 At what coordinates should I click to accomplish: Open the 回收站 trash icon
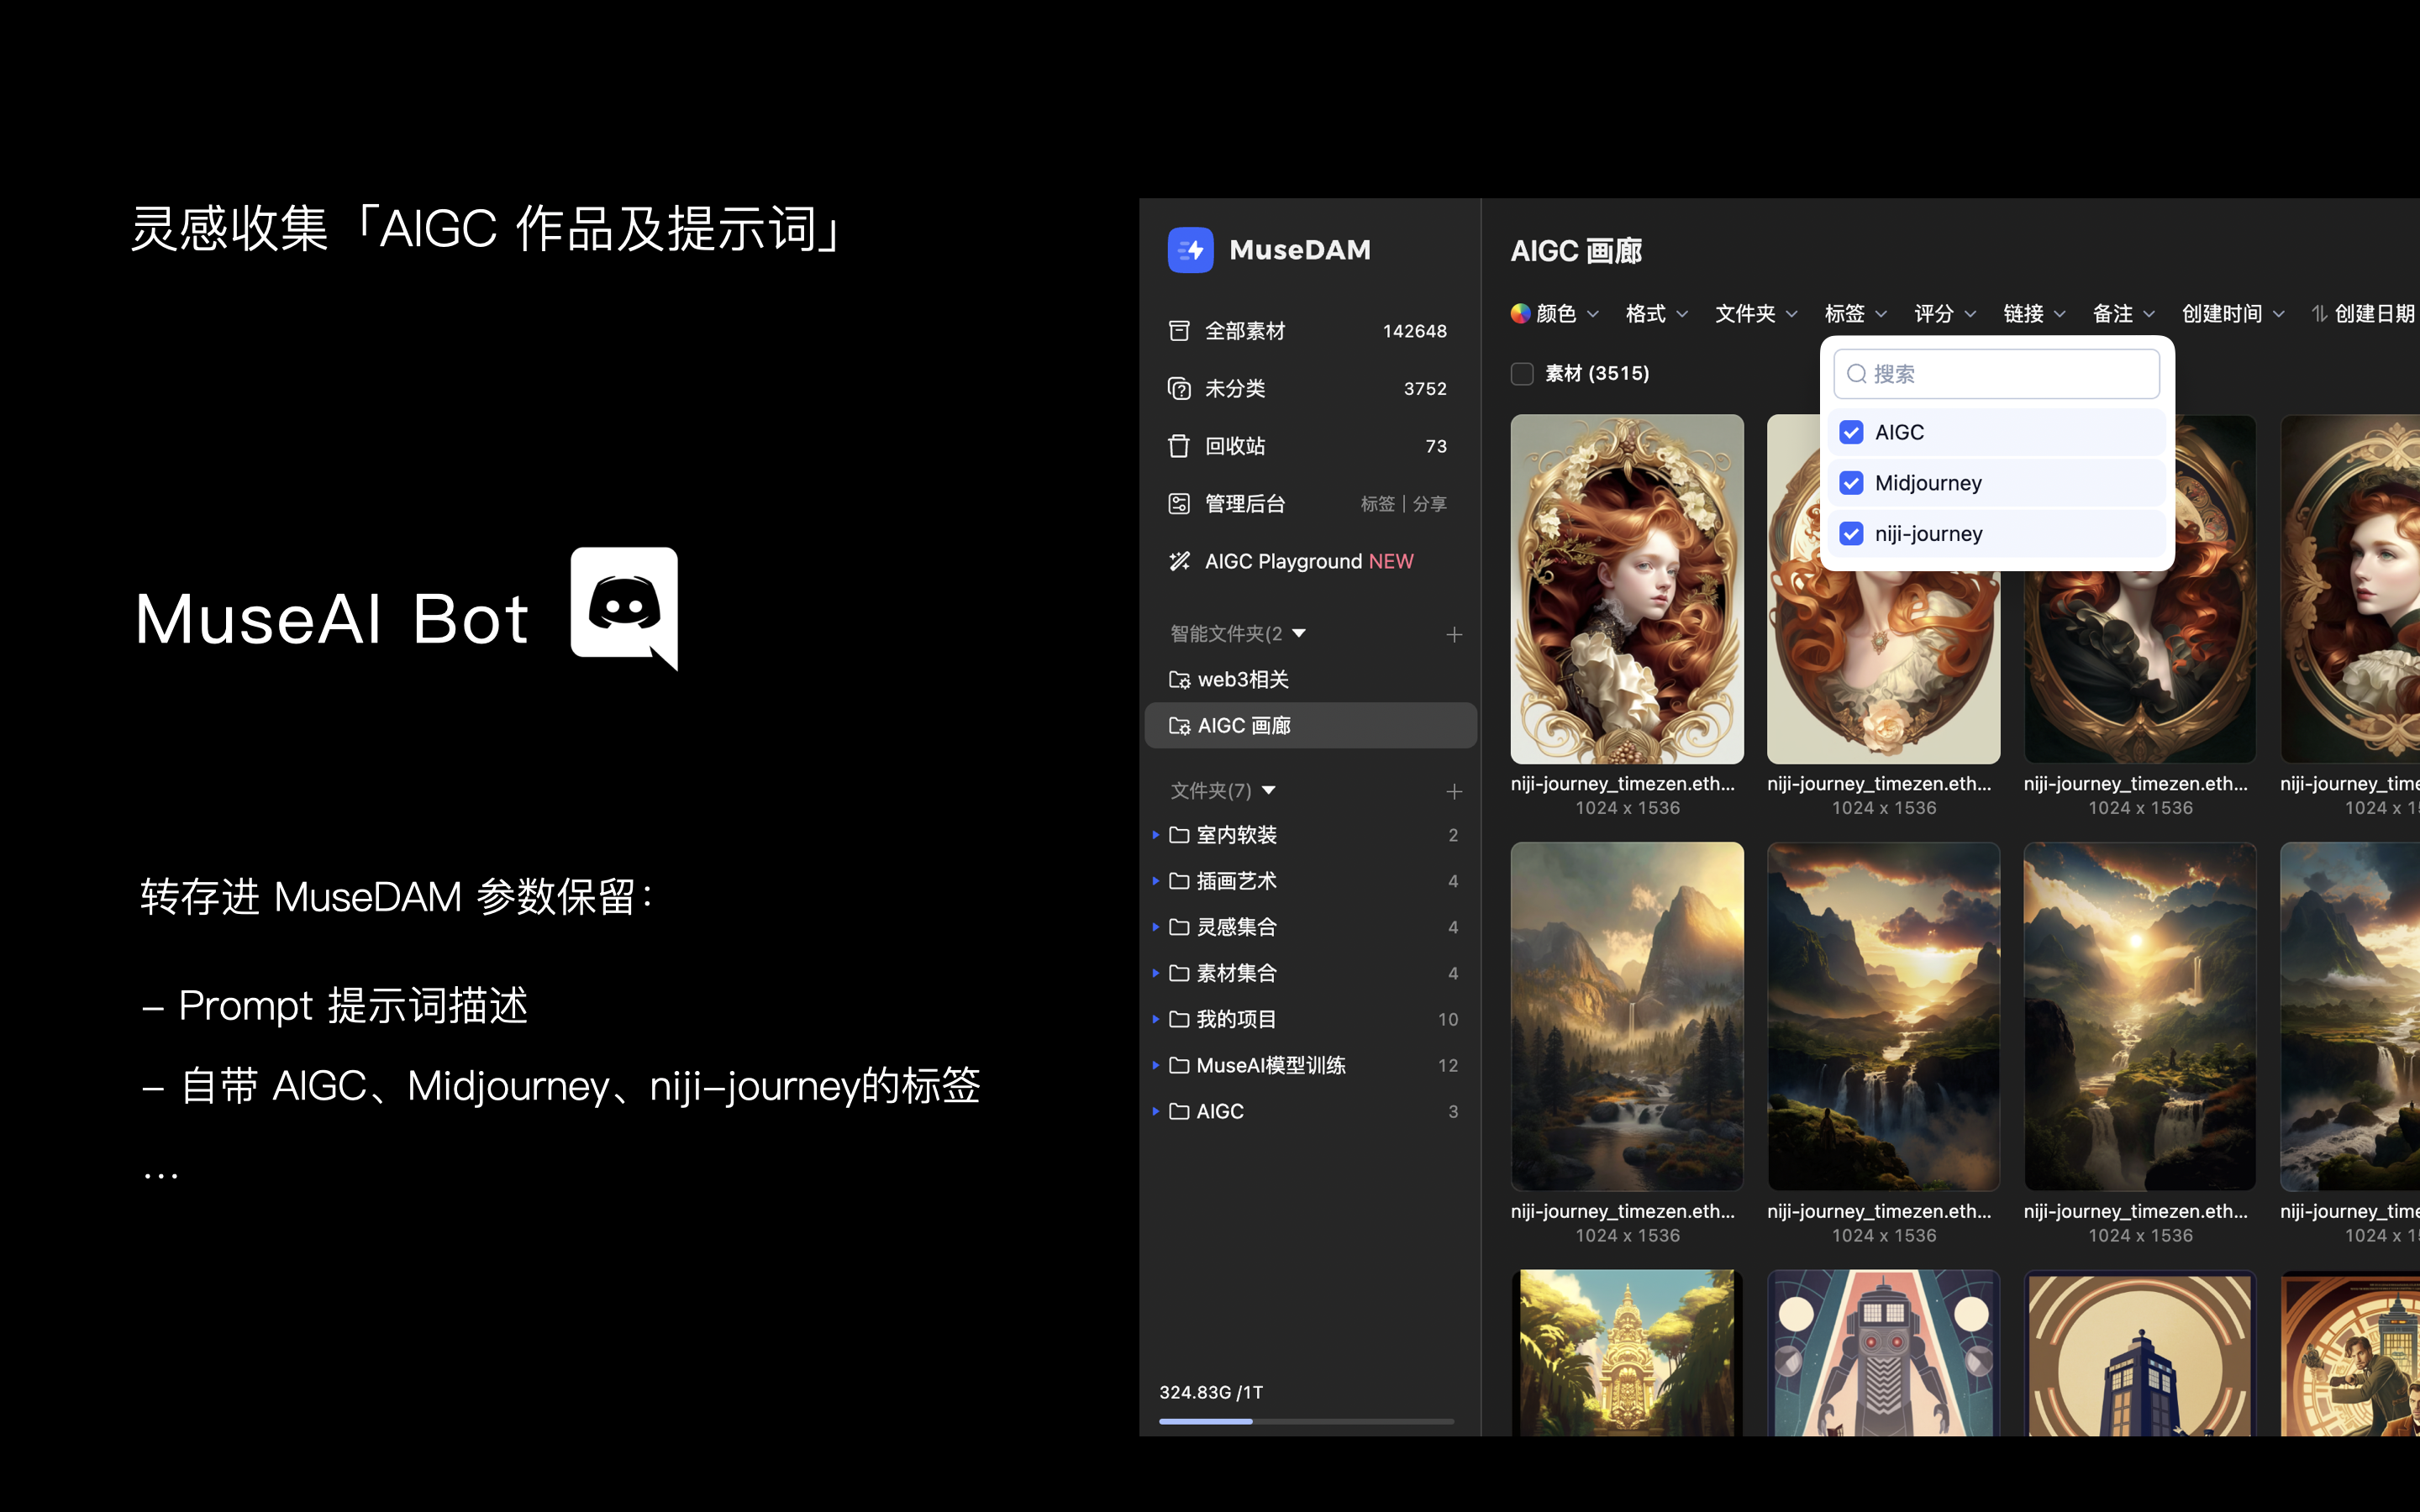coord(1179,446)
